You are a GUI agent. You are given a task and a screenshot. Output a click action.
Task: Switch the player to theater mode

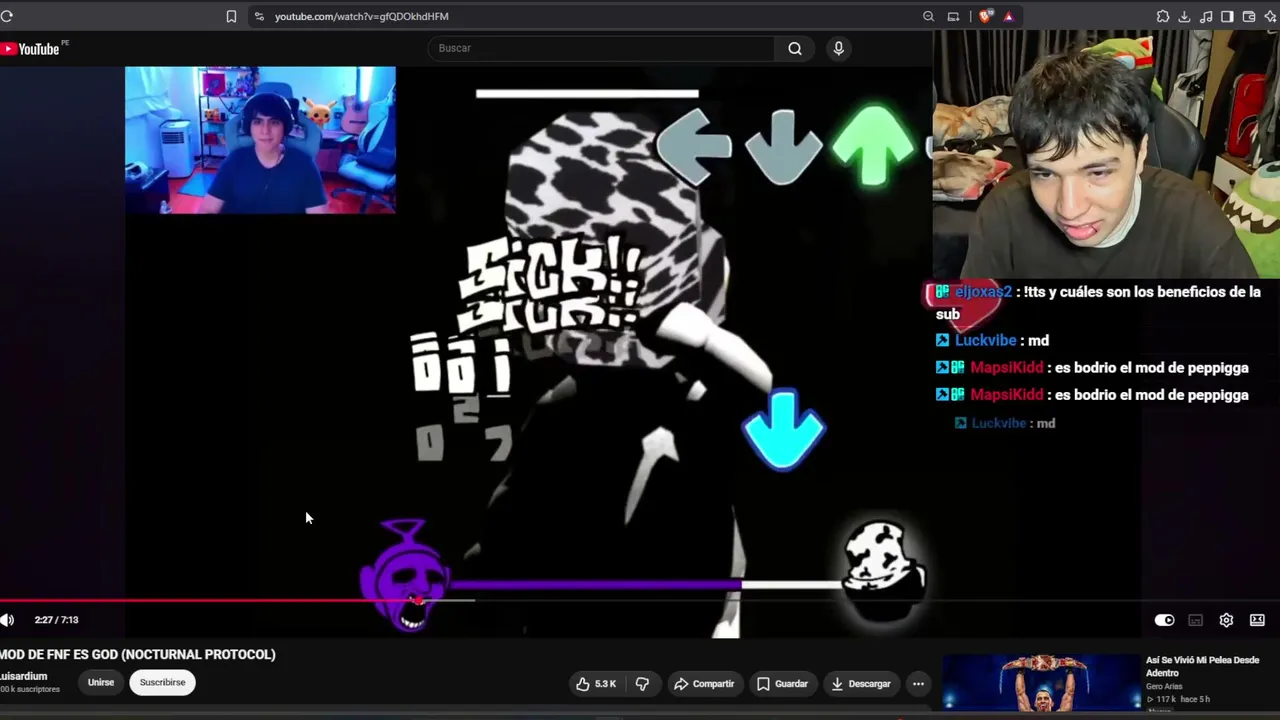click(x=1257, y=620)
